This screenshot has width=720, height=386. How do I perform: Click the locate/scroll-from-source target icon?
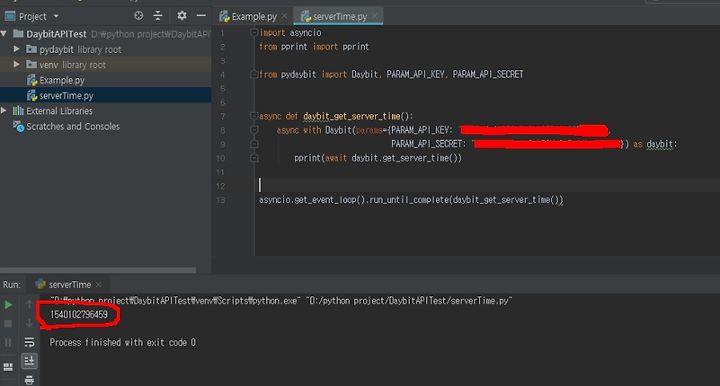[x=139, y=16]
